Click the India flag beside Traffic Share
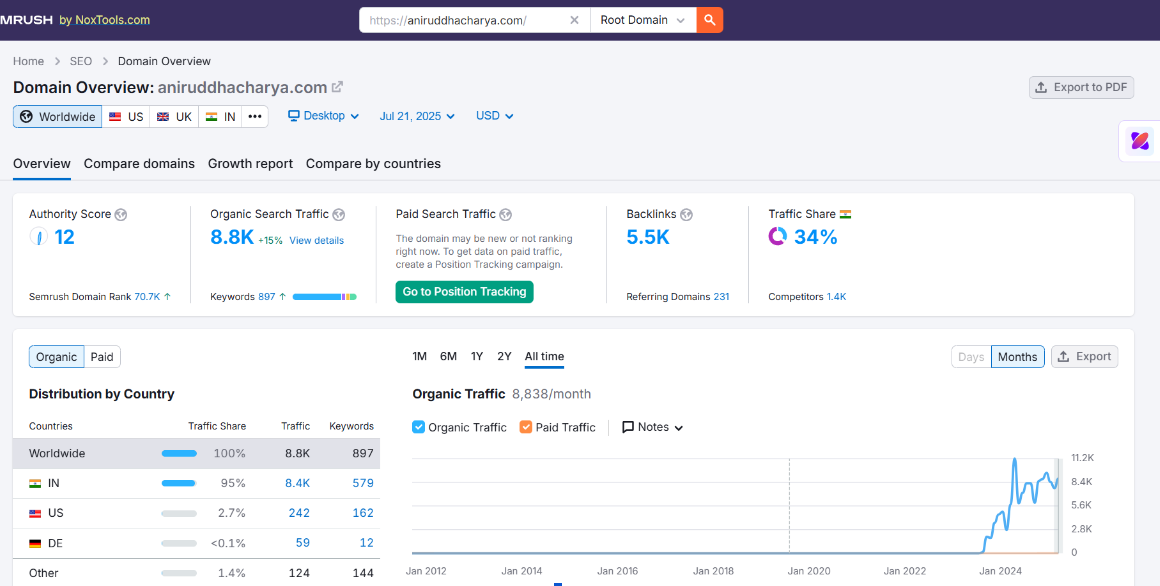This screenshot has width=1160, height=586. coord(846,215)
